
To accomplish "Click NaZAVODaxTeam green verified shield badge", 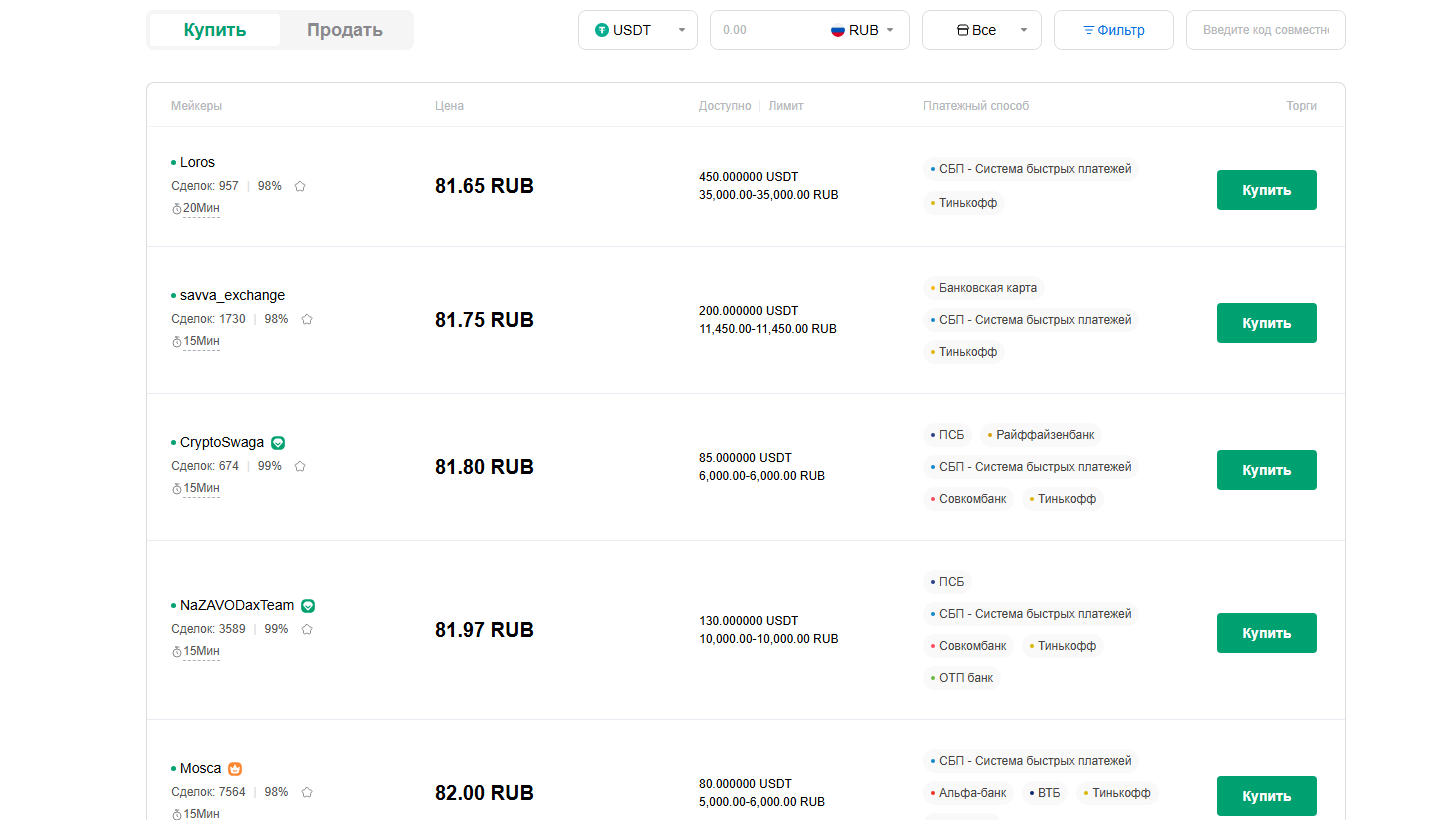I will pos(308,606).
